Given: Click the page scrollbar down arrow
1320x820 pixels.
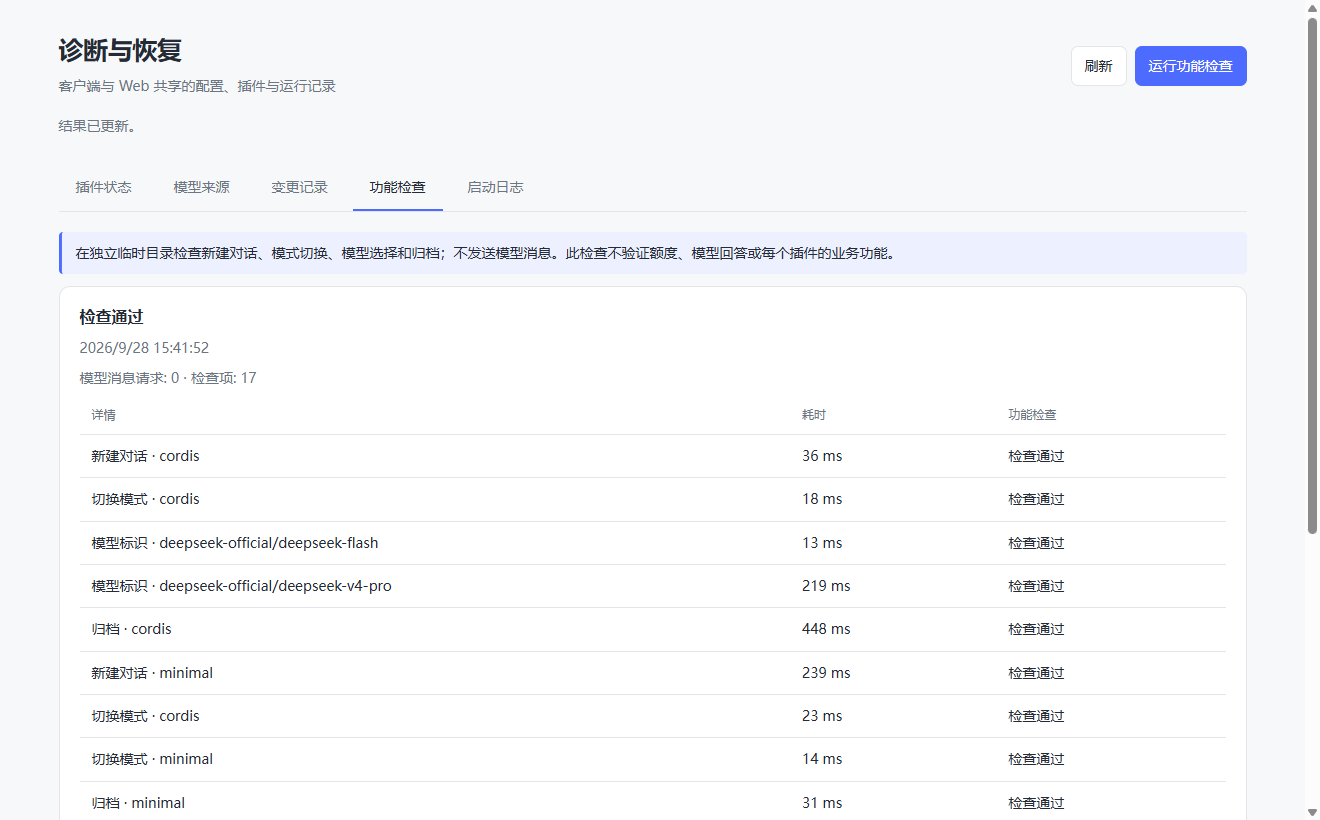Looking at the screenshot, I should (x=1312, y=812).
